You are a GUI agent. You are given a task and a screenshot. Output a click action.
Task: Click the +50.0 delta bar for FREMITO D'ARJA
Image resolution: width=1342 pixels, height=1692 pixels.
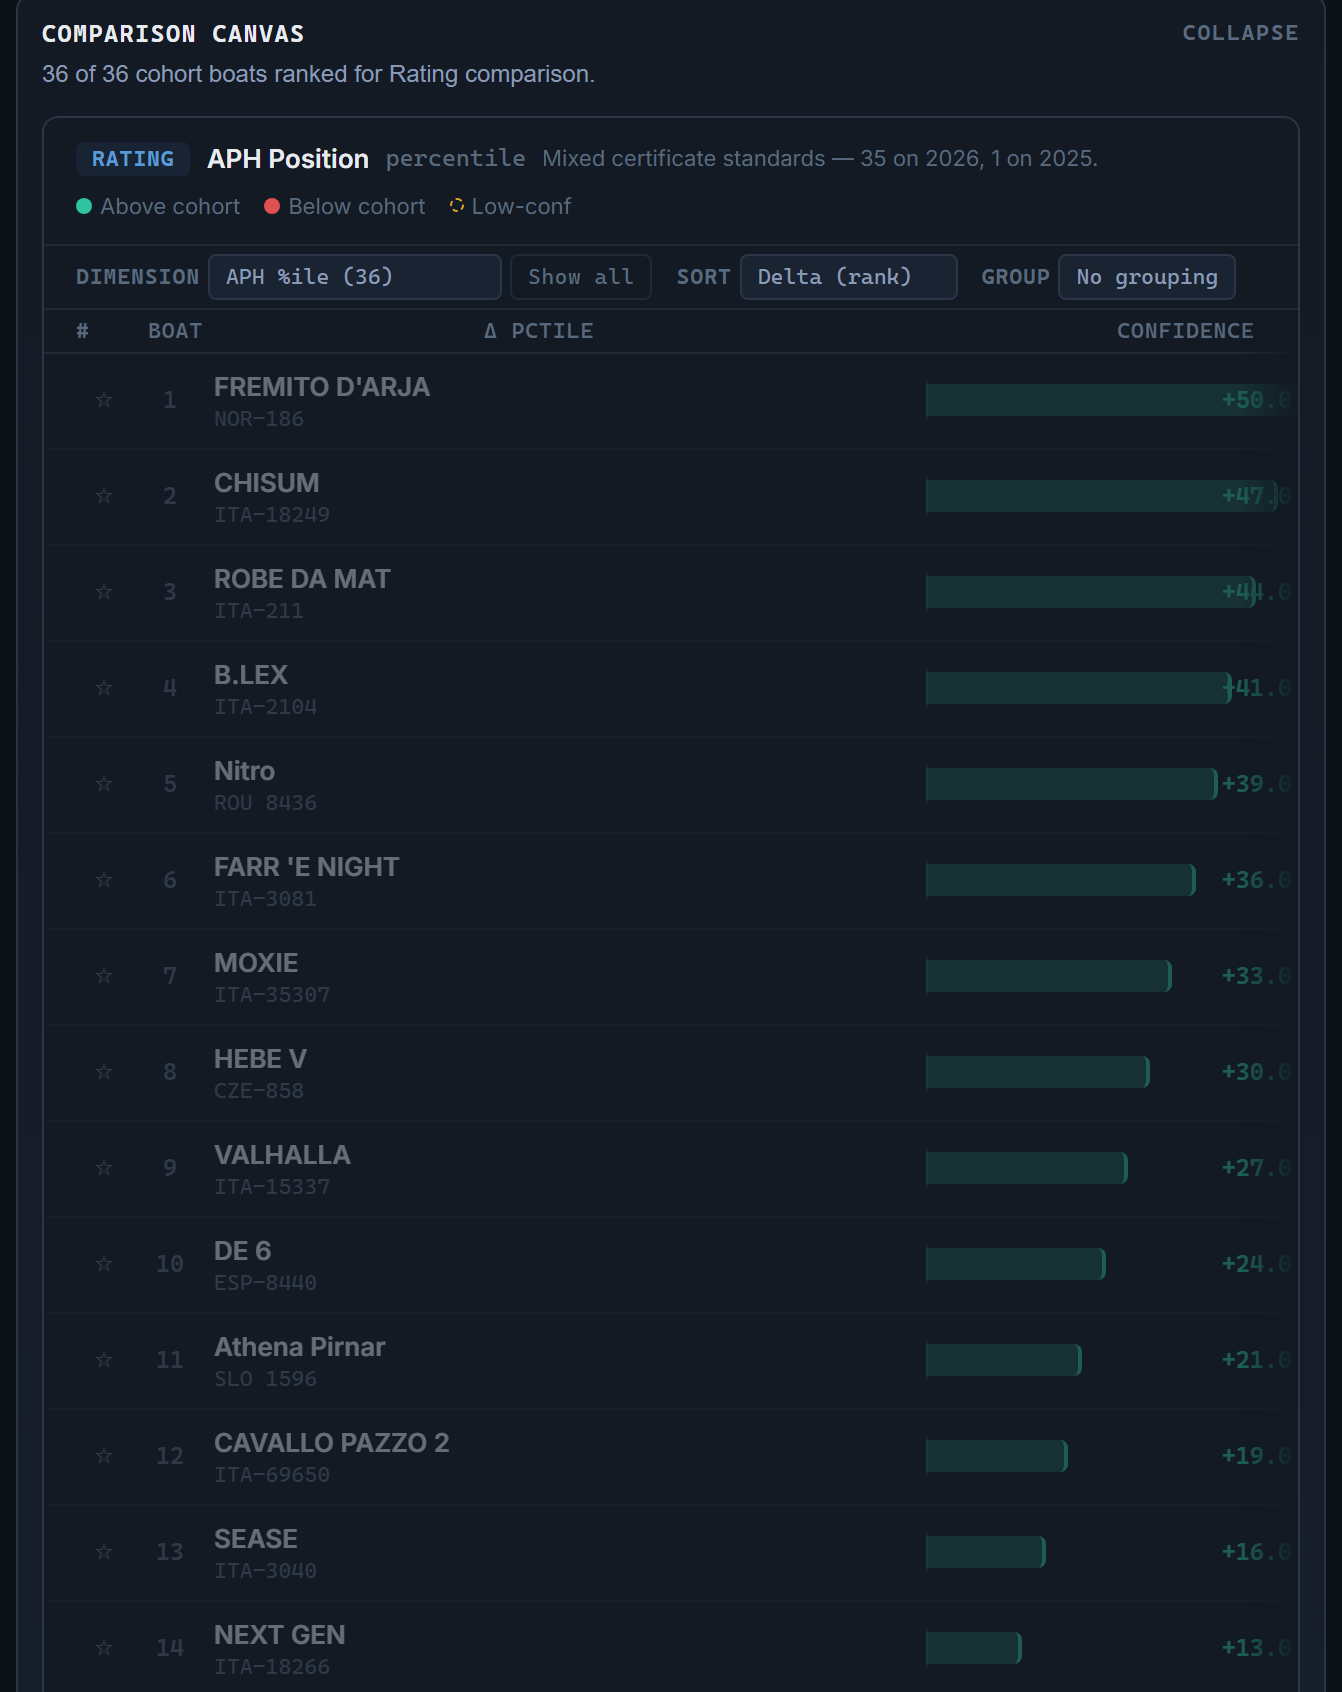click(x=1108, y=400)
